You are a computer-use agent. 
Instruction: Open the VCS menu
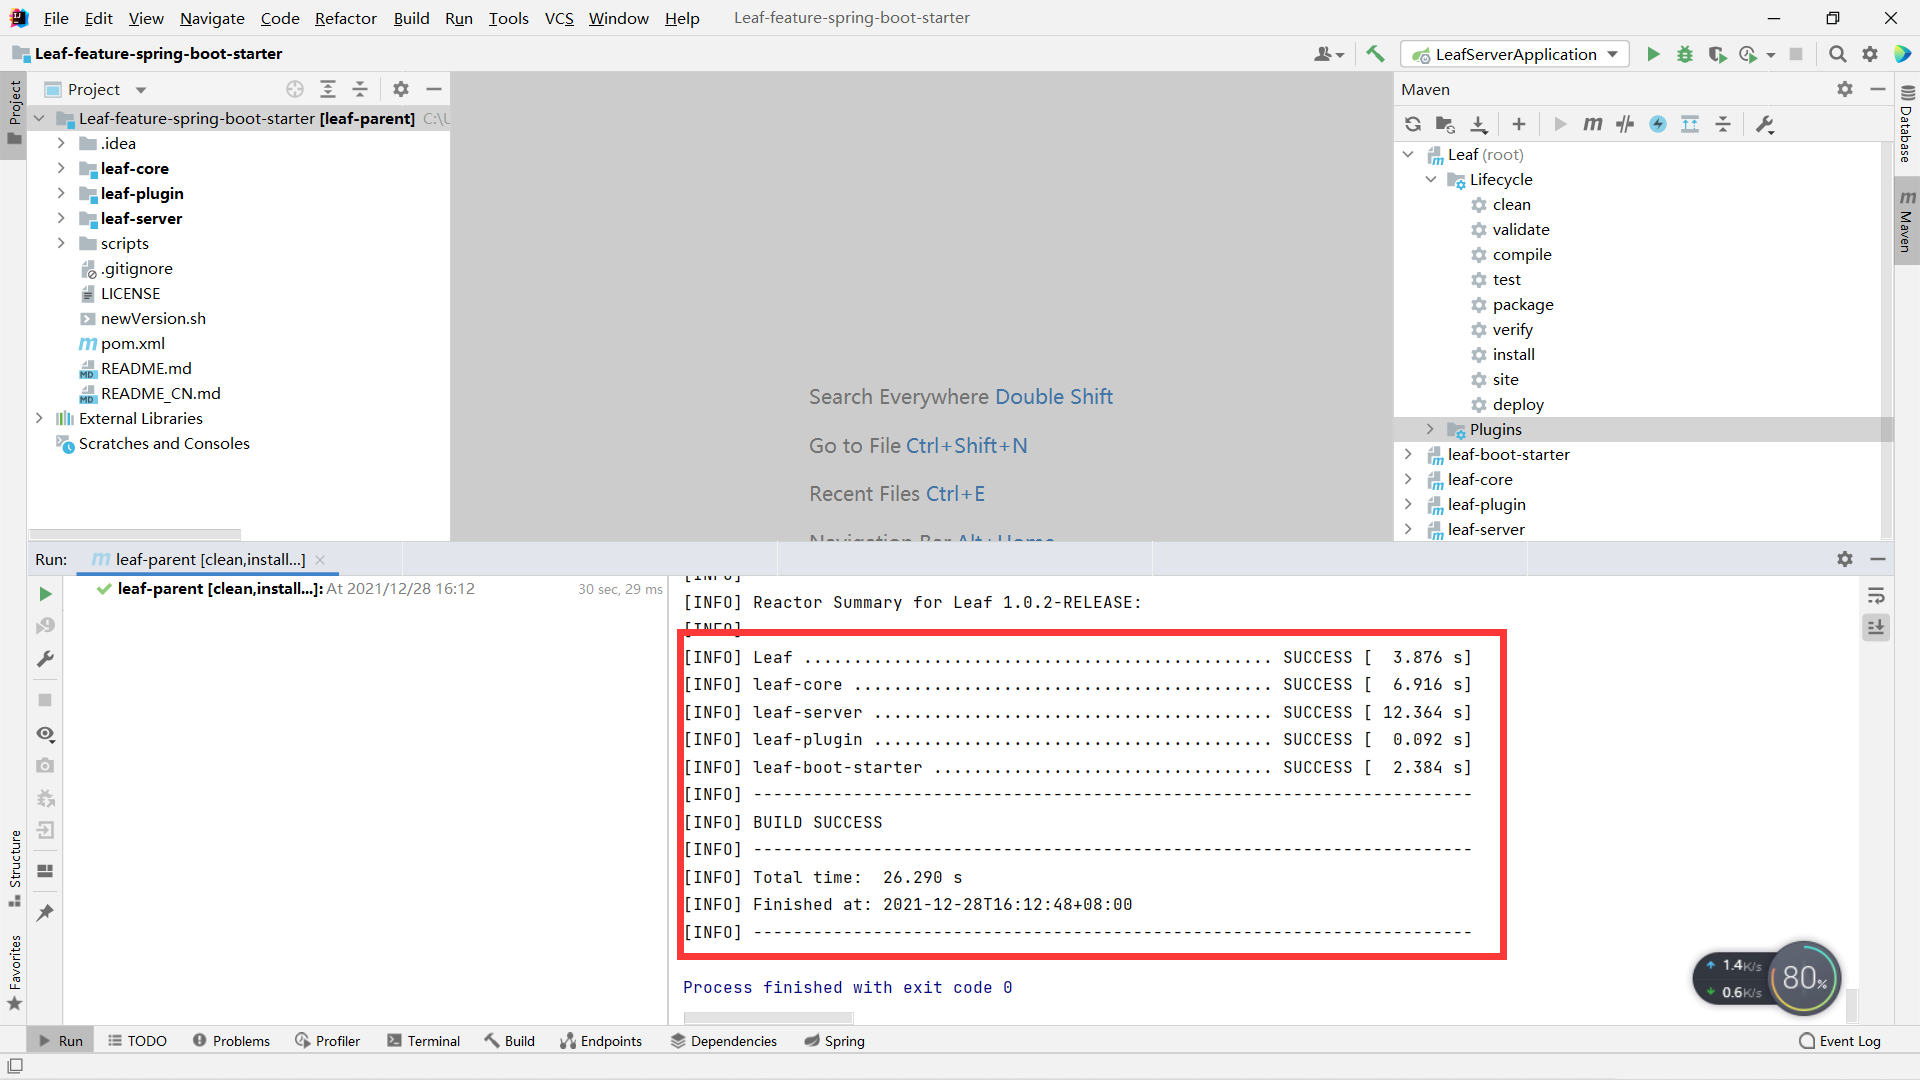point(559,18)
